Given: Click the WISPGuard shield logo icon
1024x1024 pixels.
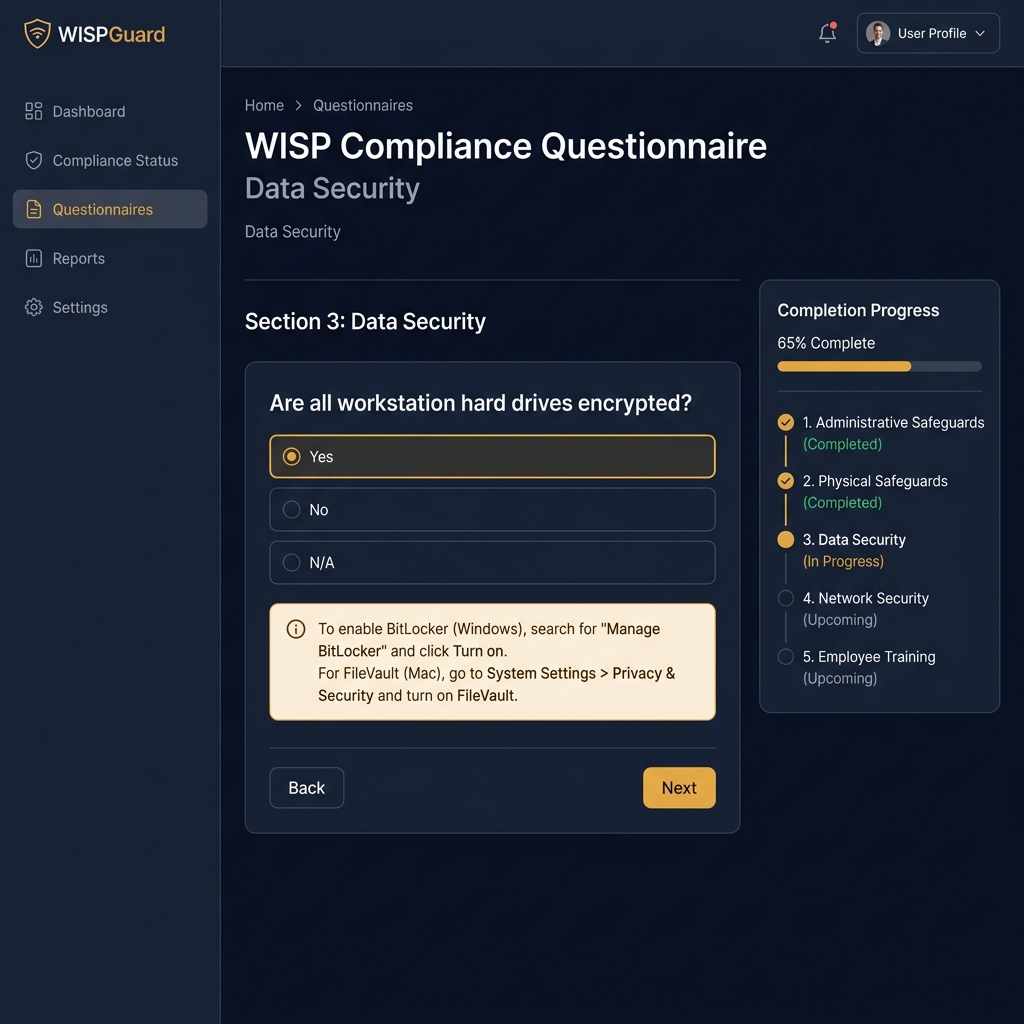Looking at the screenshot, I should click(37, 33).
